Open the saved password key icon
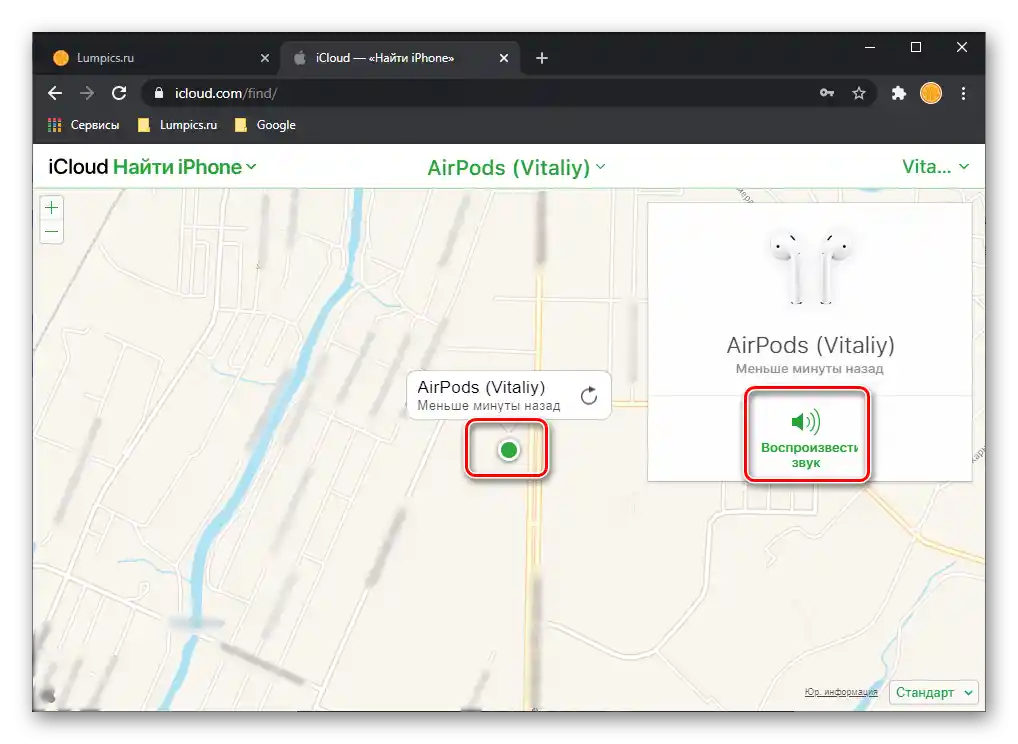1018x744 pixels. (826, 93)
